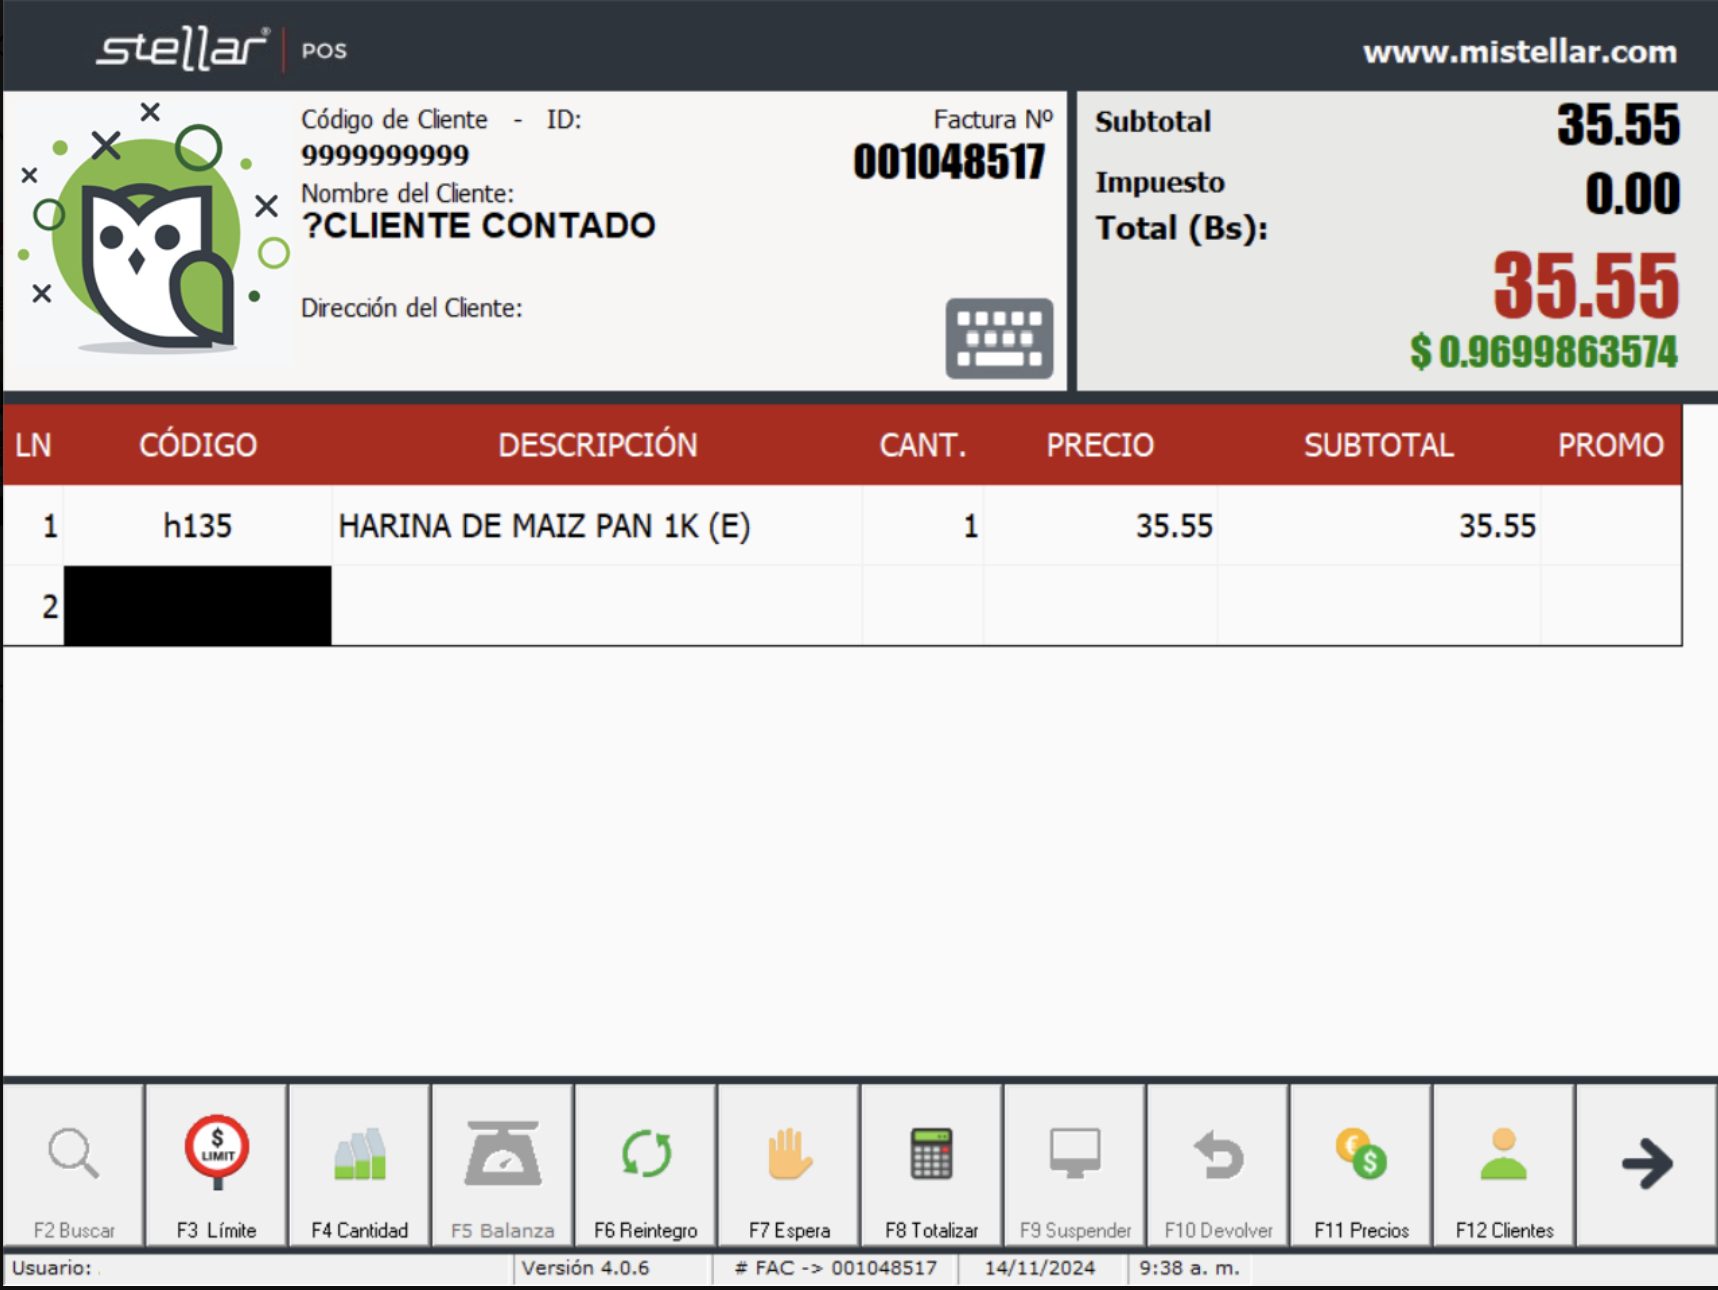
Task: Click the Usuario: status field
Action: point(258,1268)
